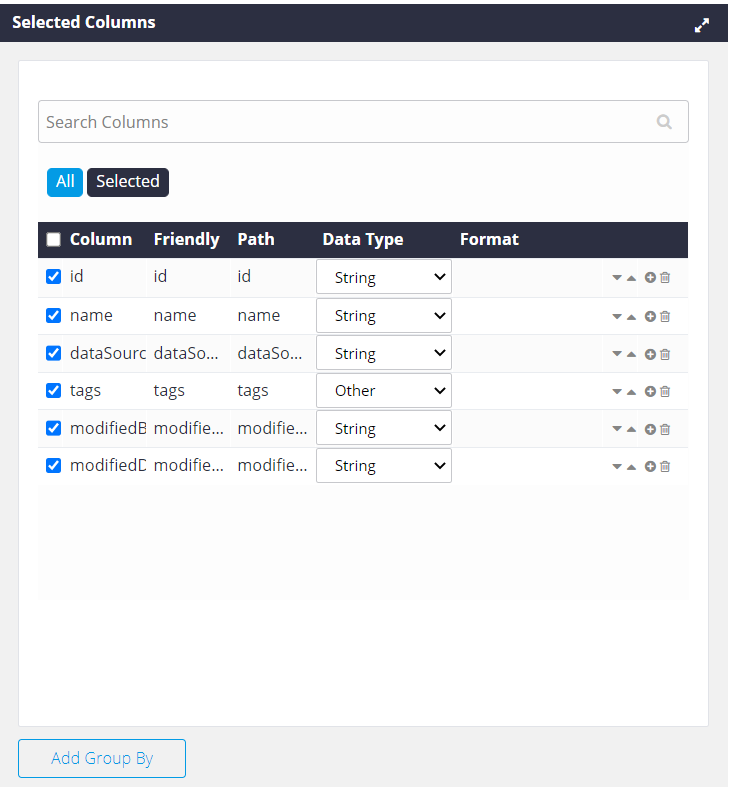732x787 pixels.
Task: Move the tags row up
Action: pos(631,392)
